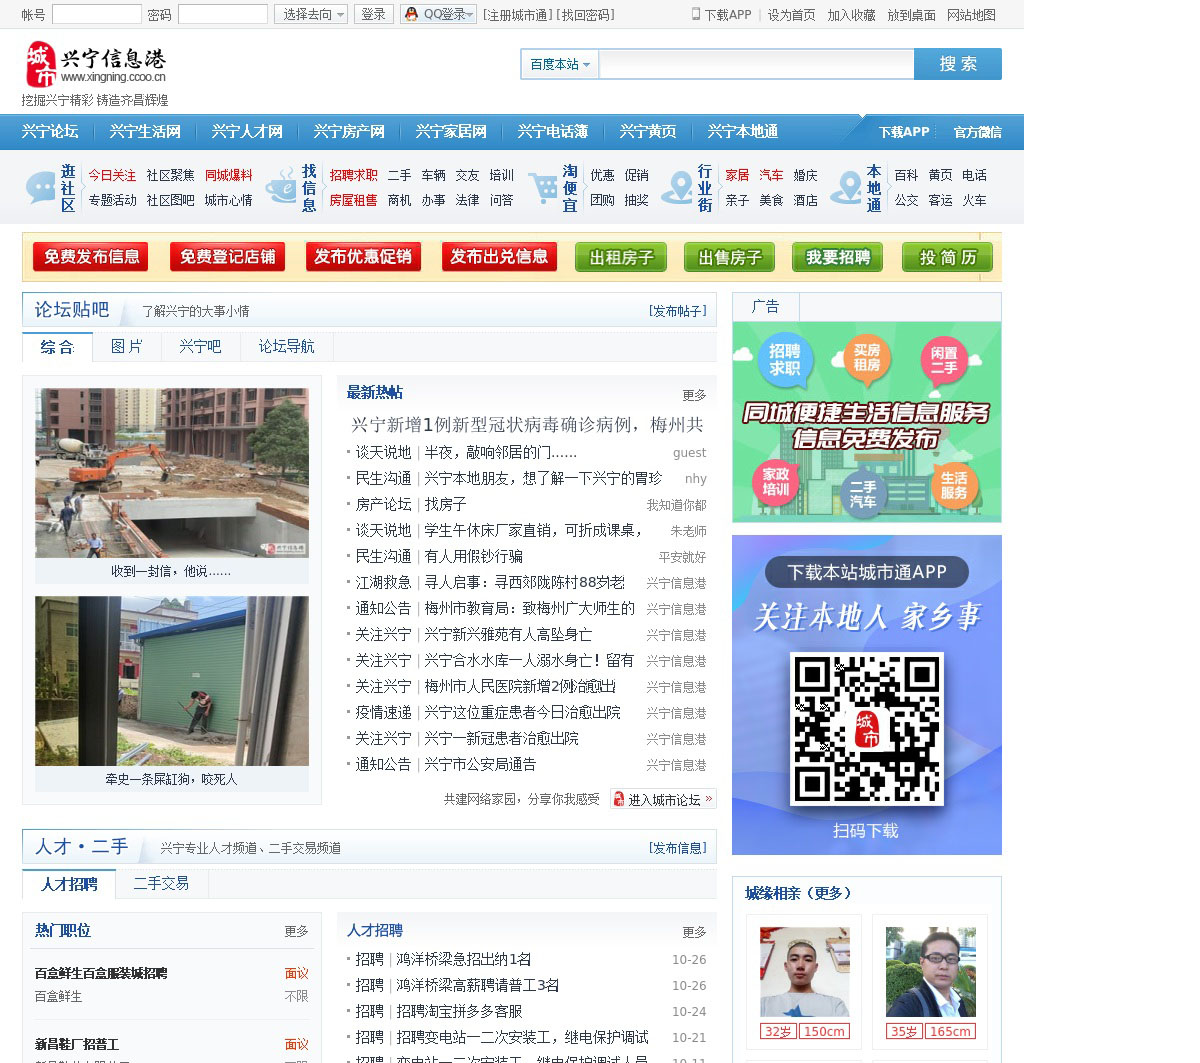
Task: Open the QQ登录 dropdown arrow
Action: (470, 14)
